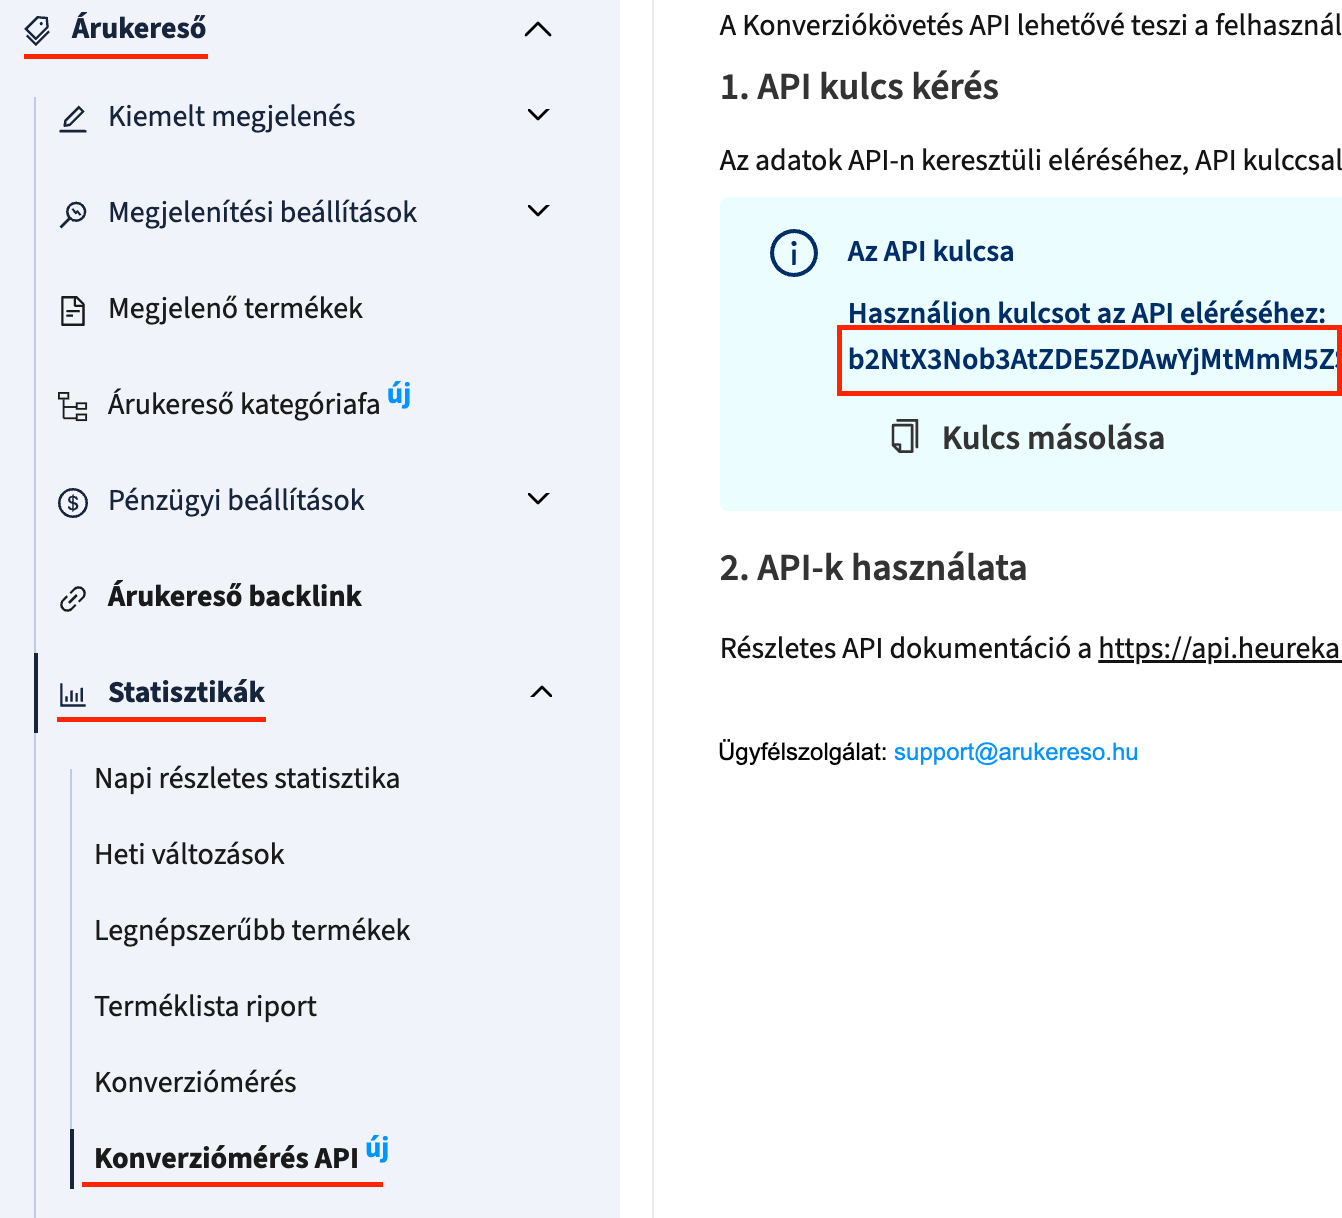Expand the Kiemelt megjelenés submenu arrow
The image size is (1342, 1218).
538,115
